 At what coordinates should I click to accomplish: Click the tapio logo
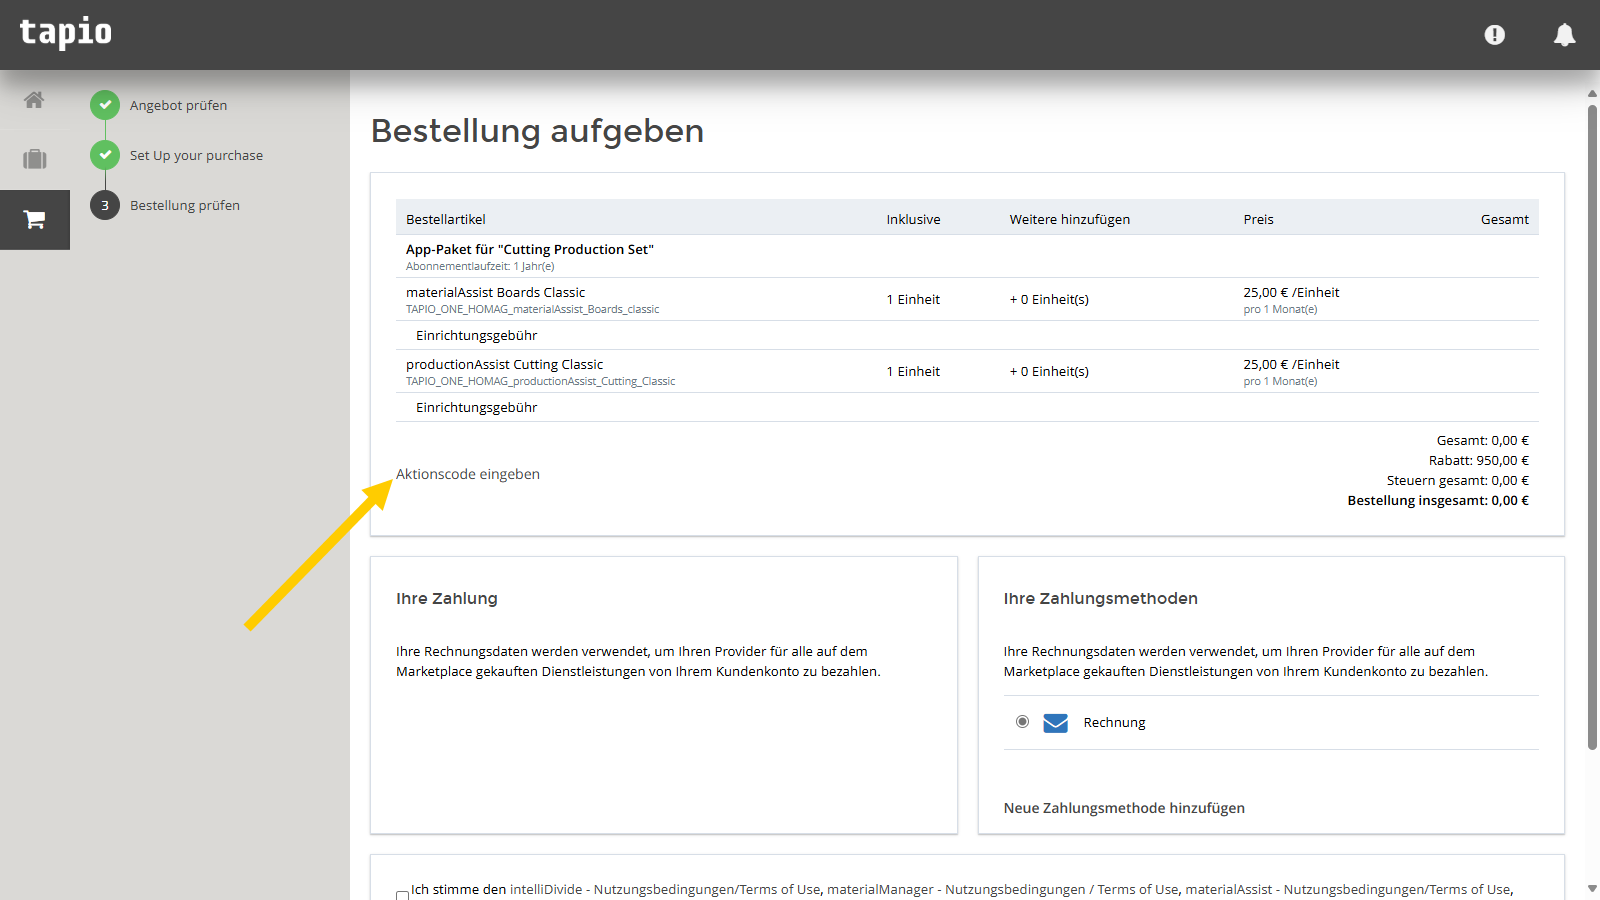pyautogui.click(x=66, y=33)
